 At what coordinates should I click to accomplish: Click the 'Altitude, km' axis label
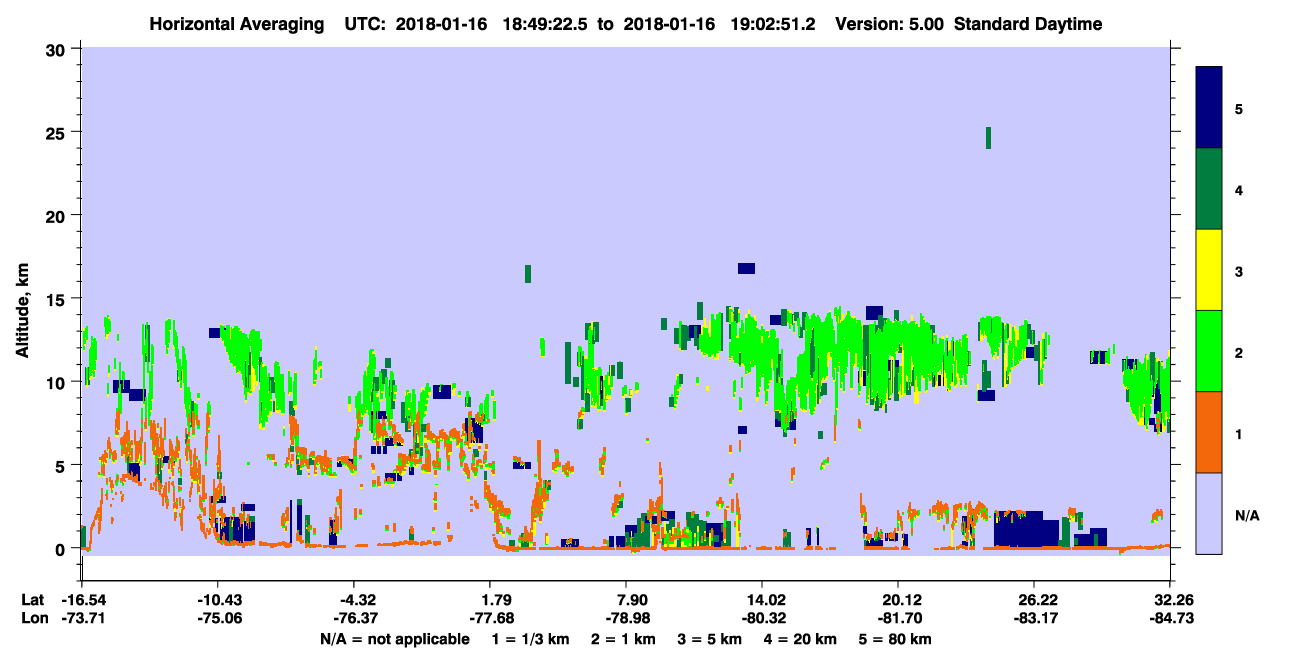[x=23, y=312]
